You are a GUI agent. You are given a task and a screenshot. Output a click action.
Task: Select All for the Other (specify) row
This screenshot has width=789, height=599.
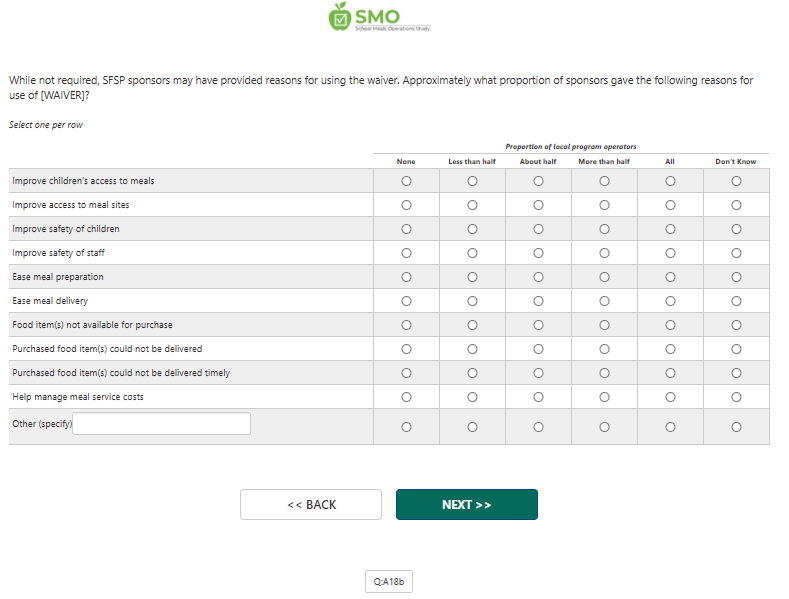click(x=670, y=427)
